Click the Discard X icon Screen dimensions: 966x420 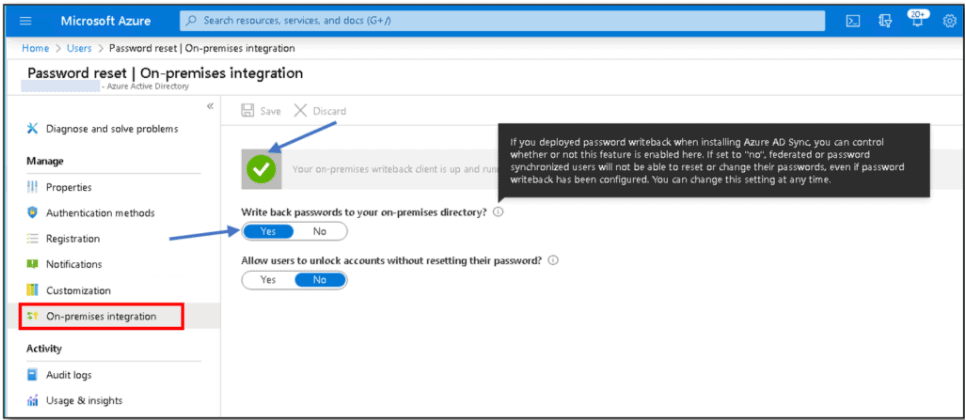(300, 111)
